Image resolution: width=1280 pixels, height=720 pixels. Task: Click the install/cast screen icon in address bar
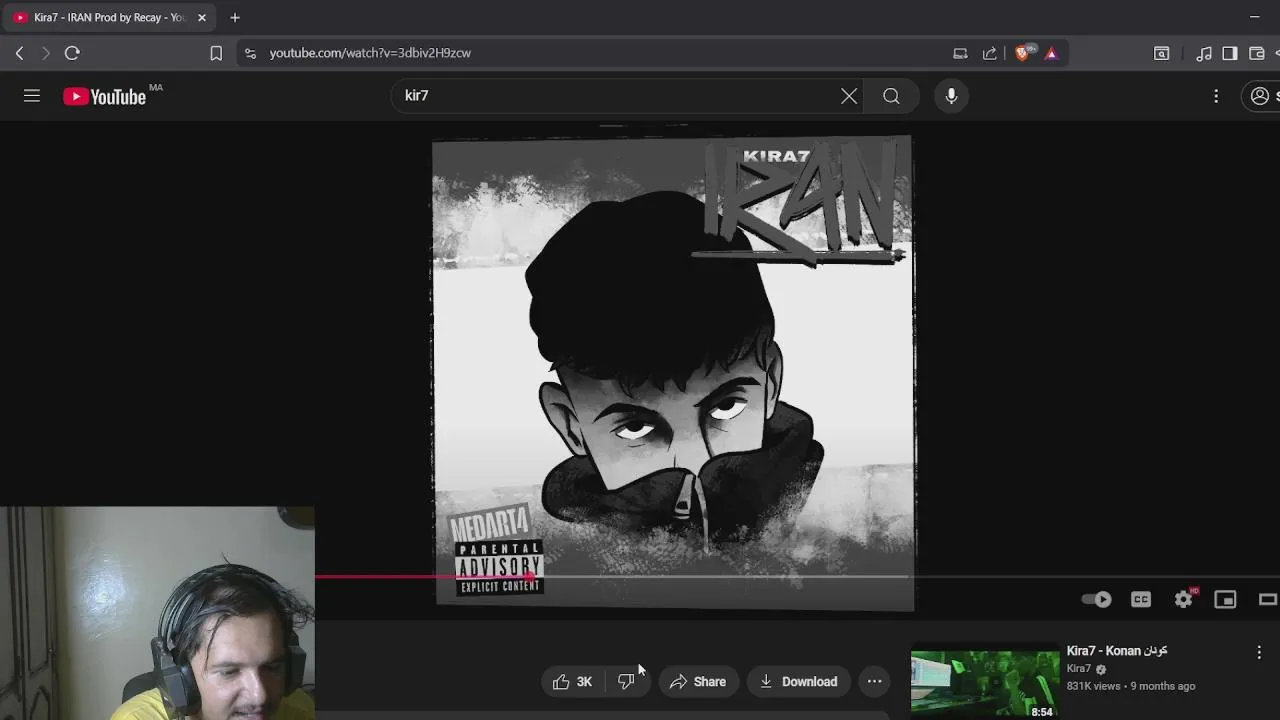pos(960,53)
